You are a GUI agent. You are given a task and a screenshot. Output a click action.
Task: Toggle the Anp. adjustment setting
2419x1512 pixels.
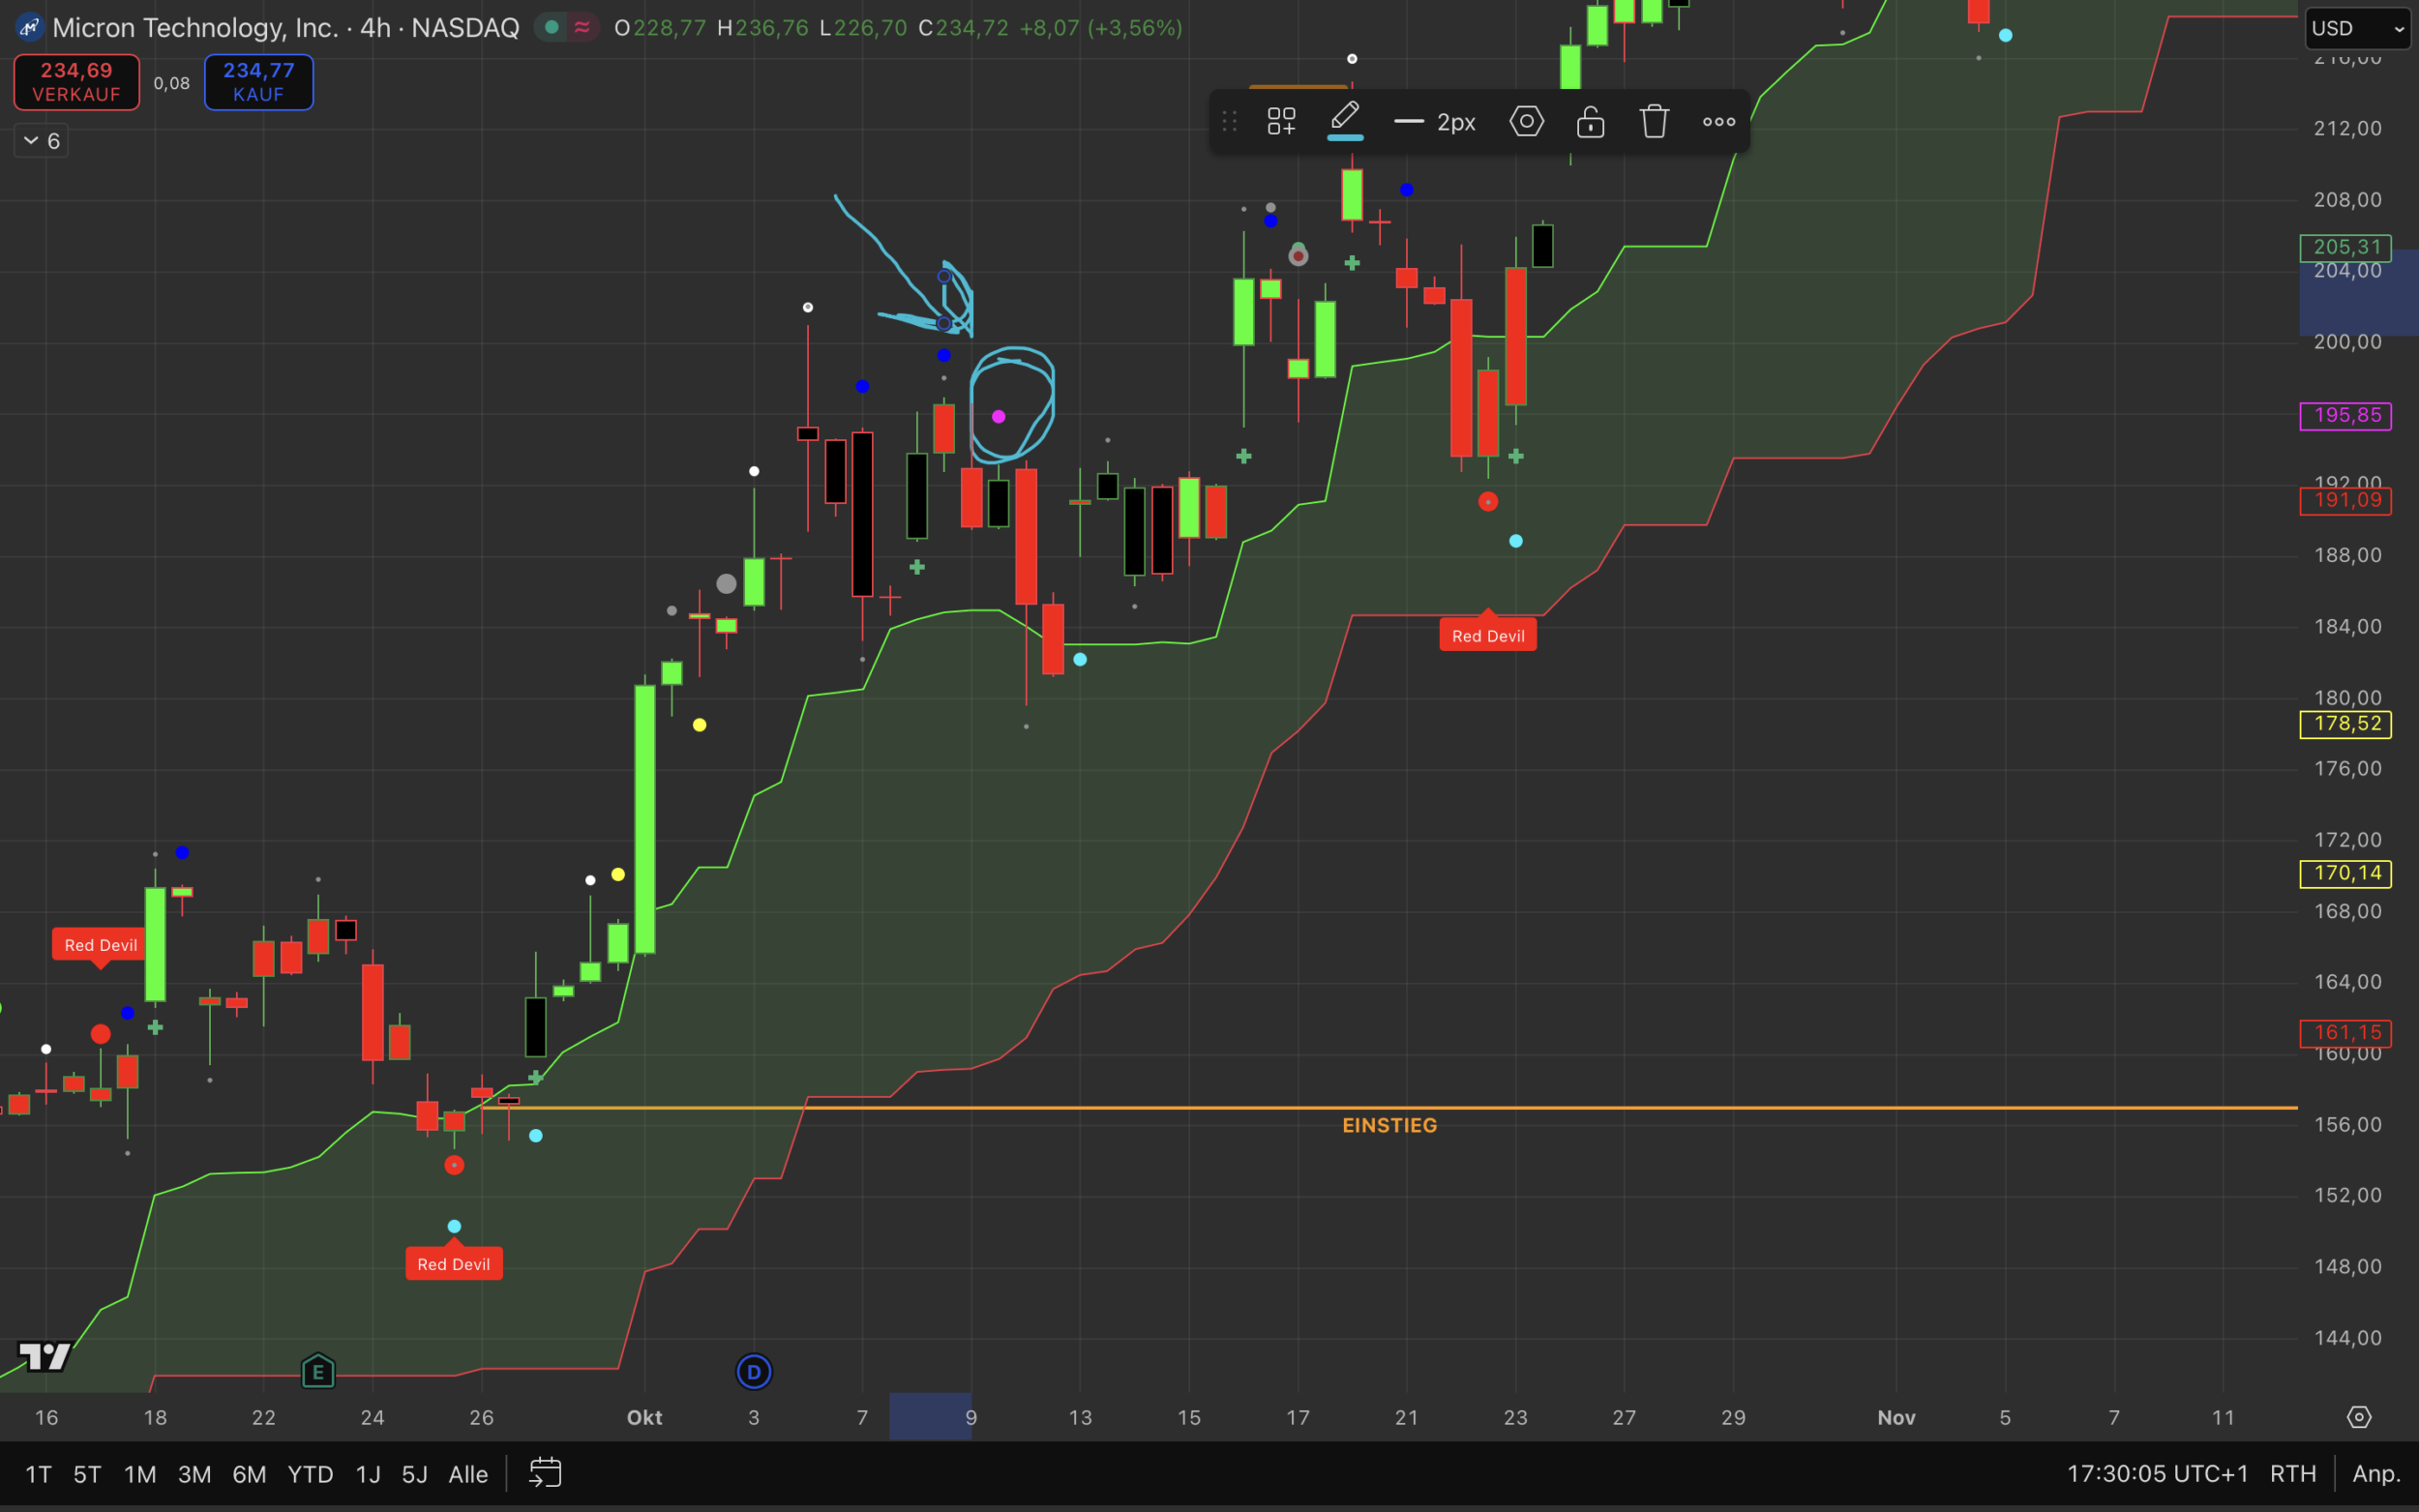click(x=2376, y=1474)
